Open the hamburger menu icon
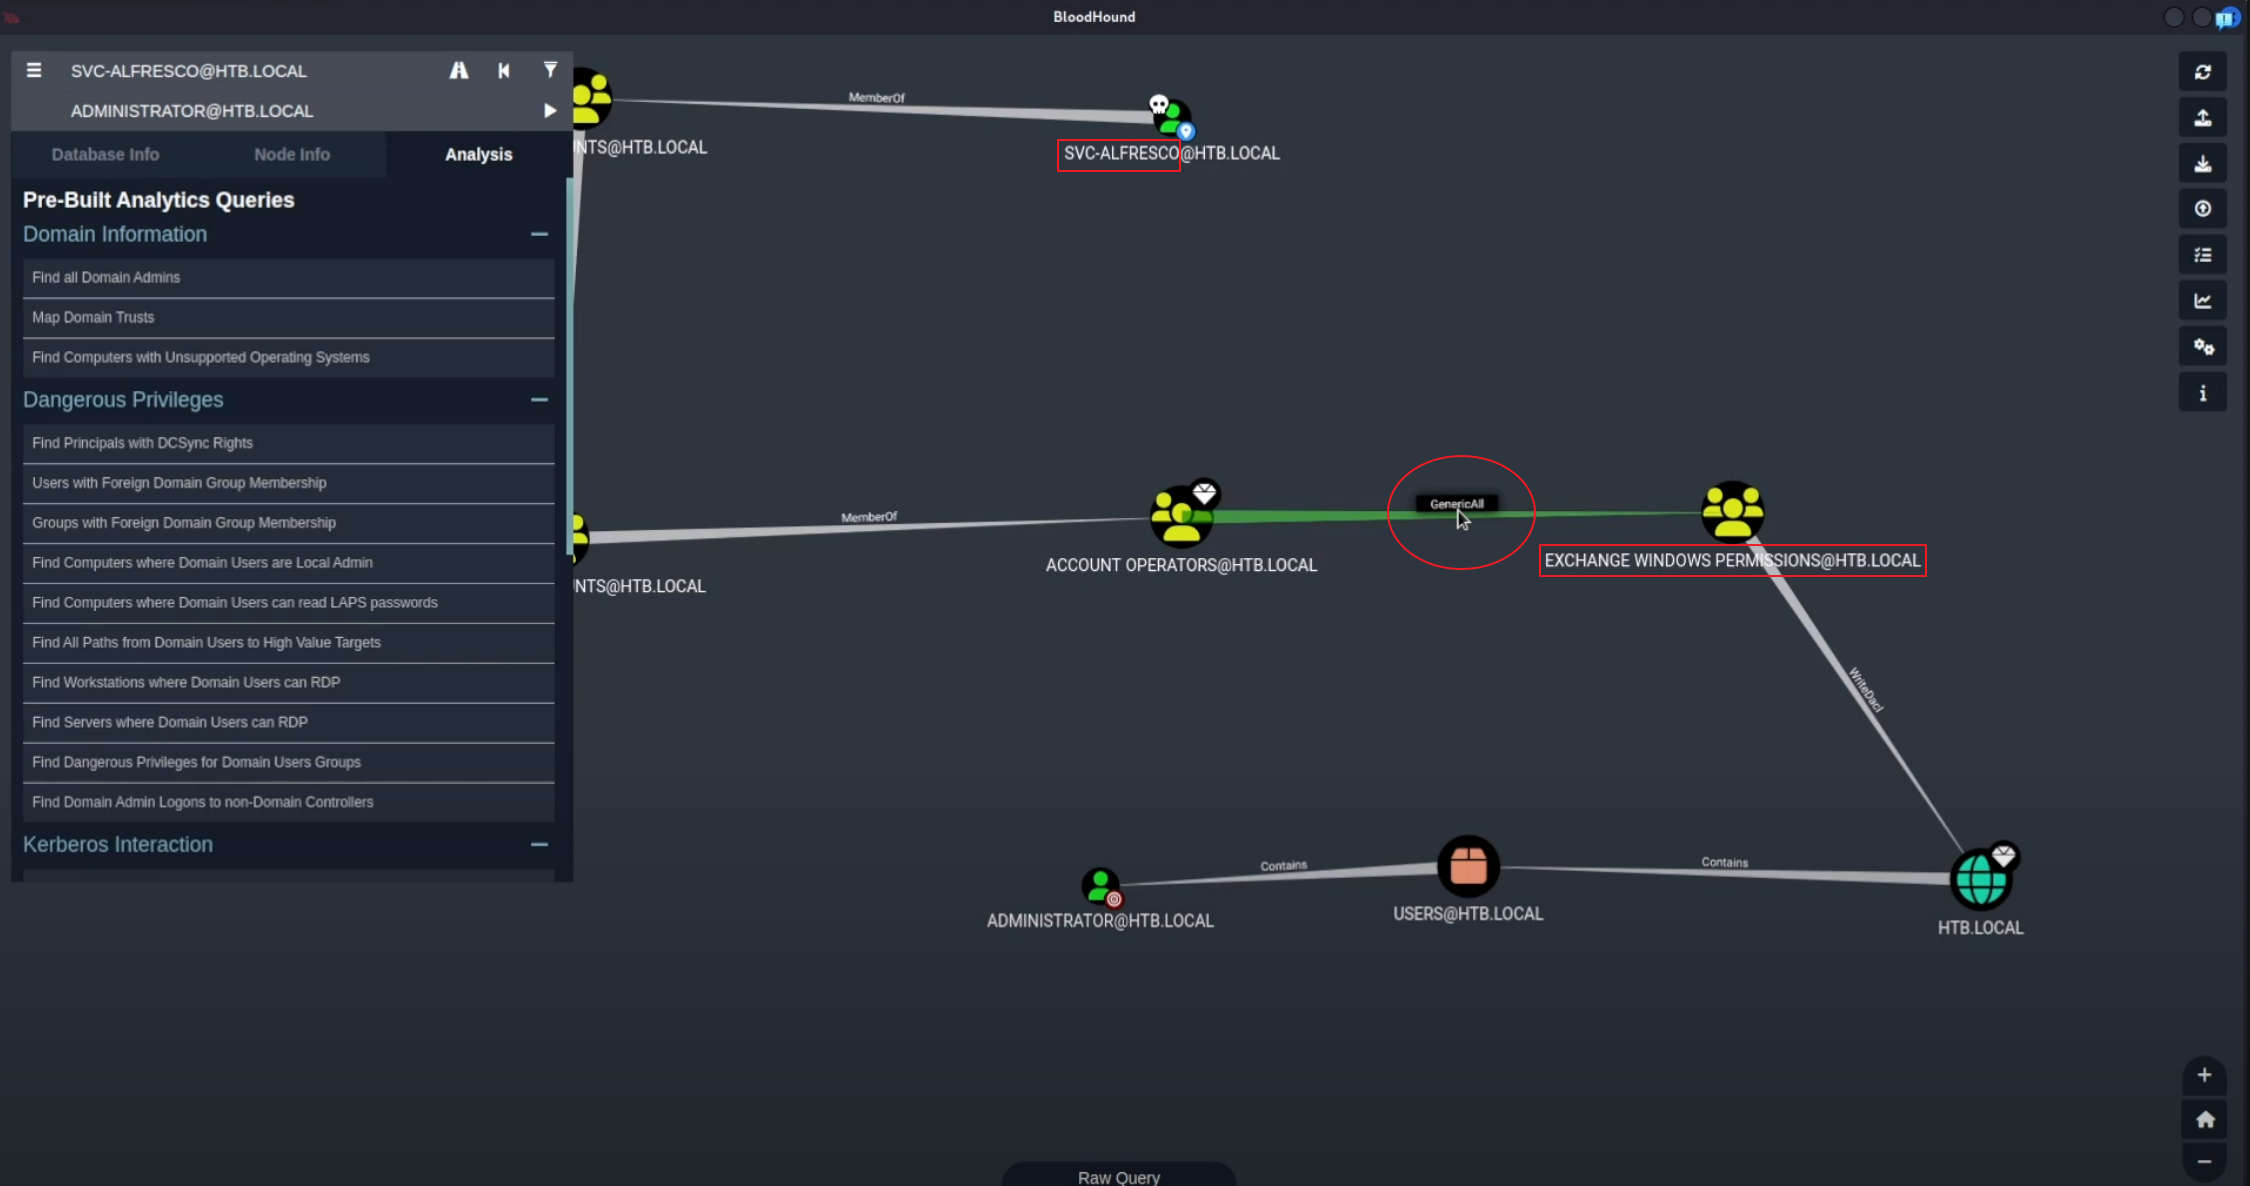2250x1186 pixels. tap(34, 70)
